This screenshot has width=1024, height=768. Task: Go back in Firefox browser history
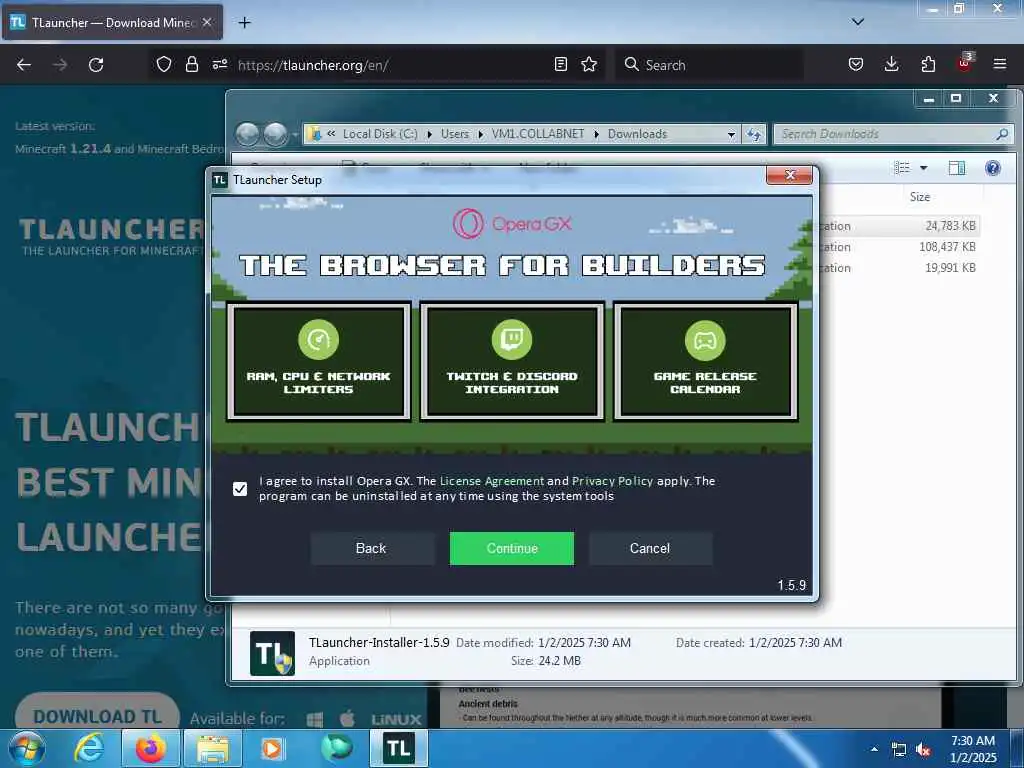point(24,65)
